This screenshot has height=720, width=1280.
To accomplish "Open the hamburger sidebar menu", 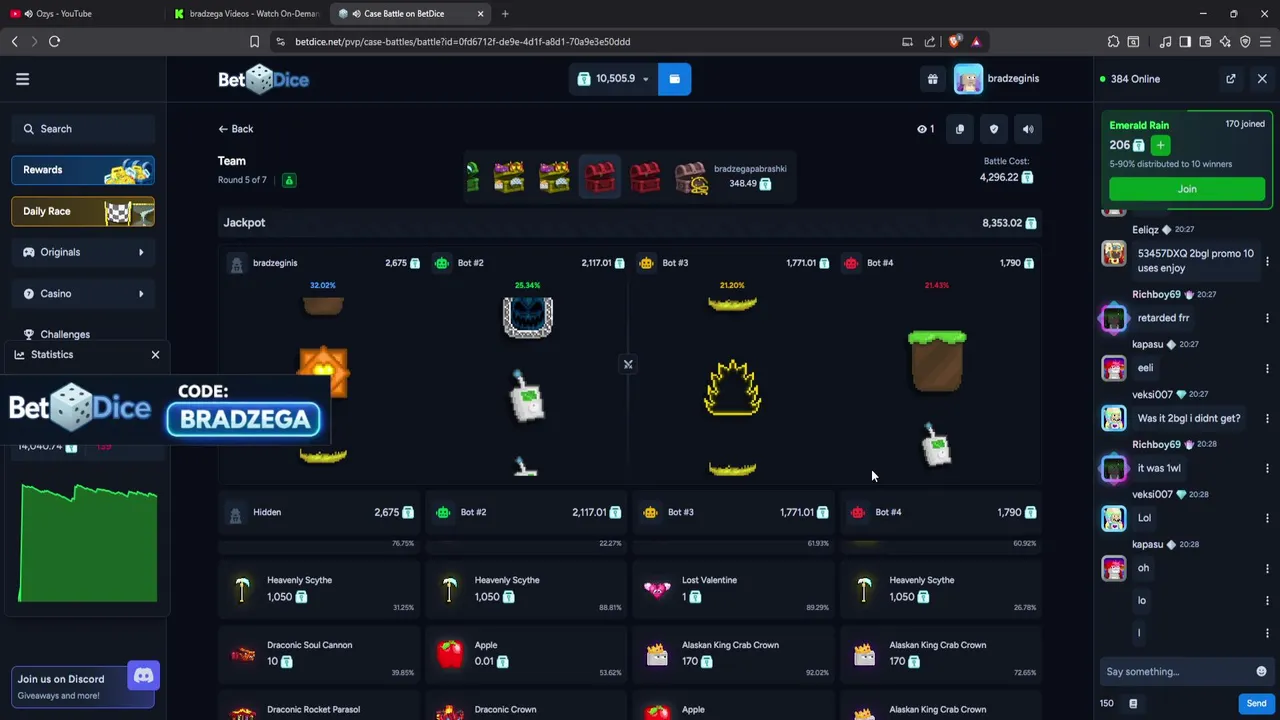I will point(22,79).
